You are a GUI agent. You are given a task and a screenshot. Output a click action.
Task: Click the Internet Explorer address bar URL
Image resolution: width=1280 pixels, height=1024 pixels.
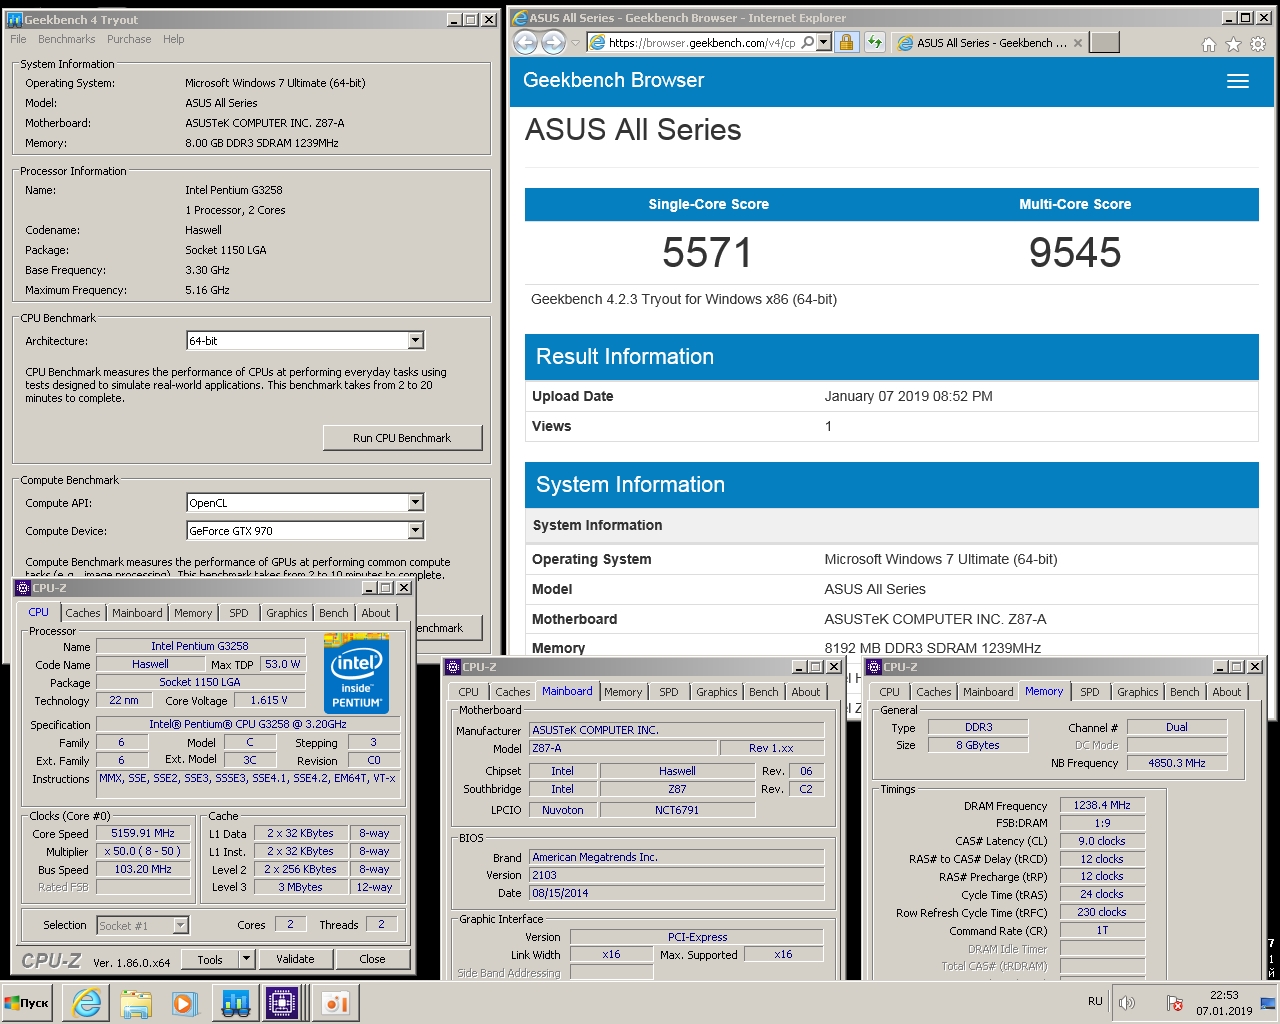coord(702,43)
